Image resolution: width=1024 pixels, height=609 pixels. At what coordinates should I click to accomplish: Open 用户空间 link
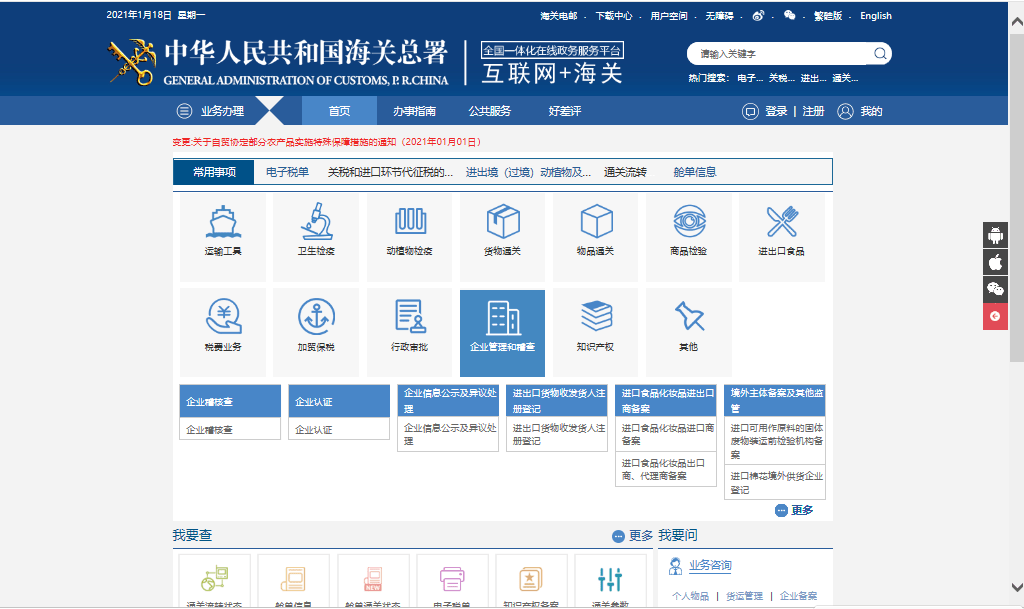click(x=669, y=16)
